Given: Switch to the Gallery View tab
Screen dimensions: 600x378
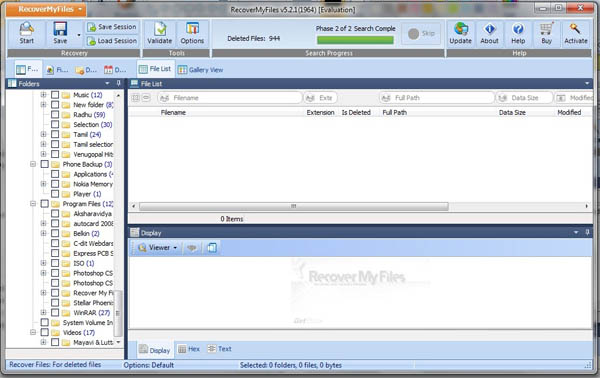Looking at the screenshot, I should click(201, 70).
